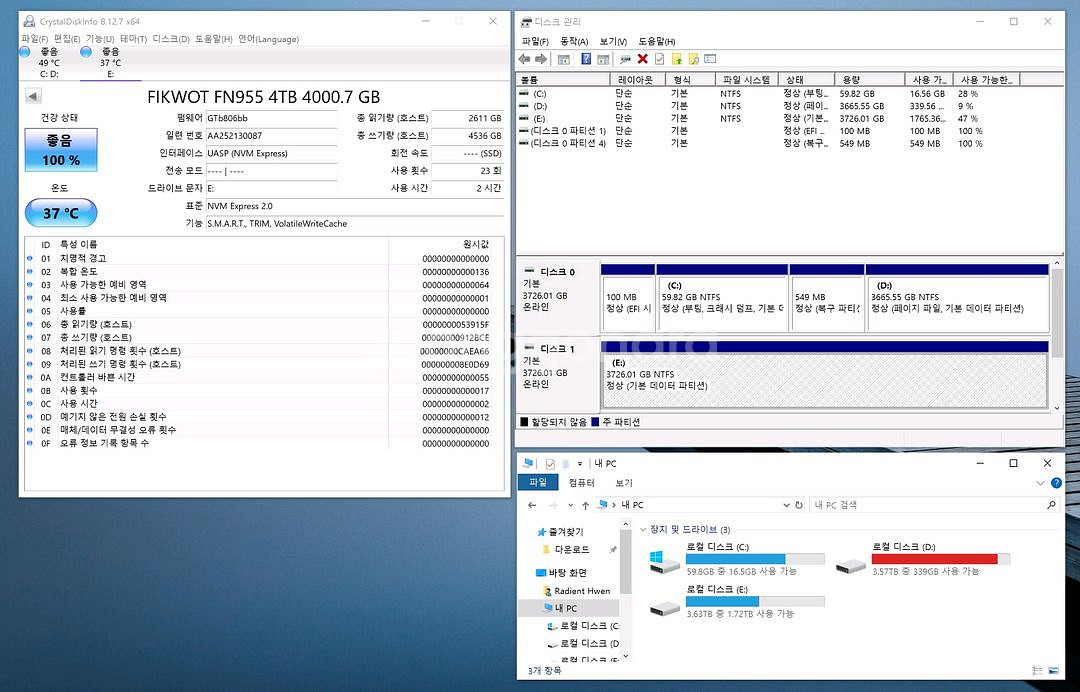Image resolution: width=1080 pixels, height=692 pixels.
Task: Click the pin icon beside 다운로드 in Explorer
Action: pyautogui.click(x=613, y=549)
